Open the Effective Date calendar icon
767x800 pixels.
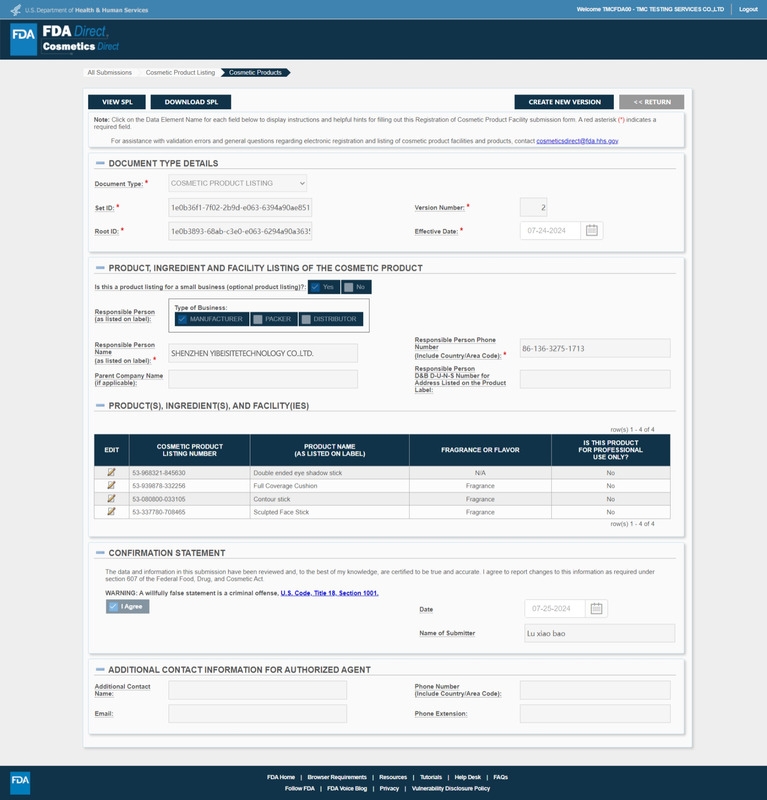(x=591, y=230)
